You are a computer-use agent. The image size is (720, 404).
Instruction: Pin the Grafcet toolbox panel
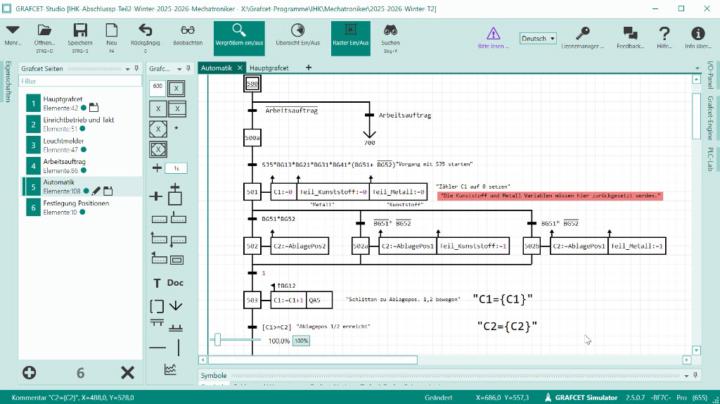point(188,68)
